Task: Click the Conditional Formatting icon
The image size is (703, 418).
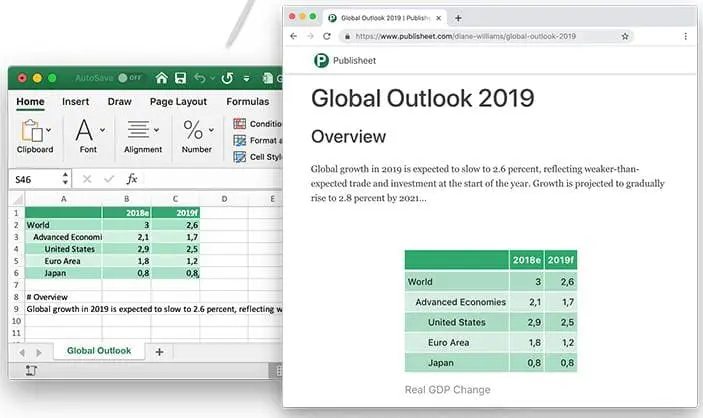Action: tap(239, 124)
